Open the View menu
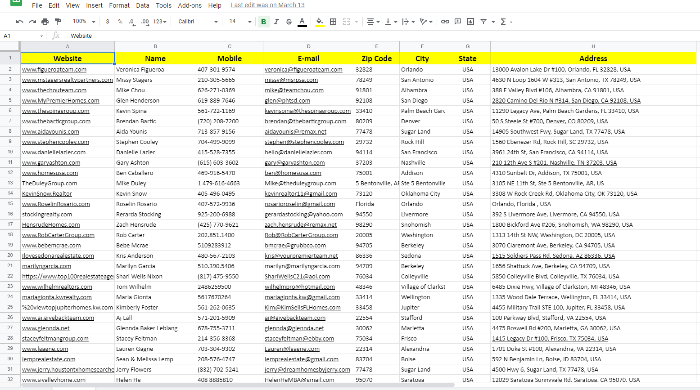This screenshot has width=700, height=390. tap(72, 5)
